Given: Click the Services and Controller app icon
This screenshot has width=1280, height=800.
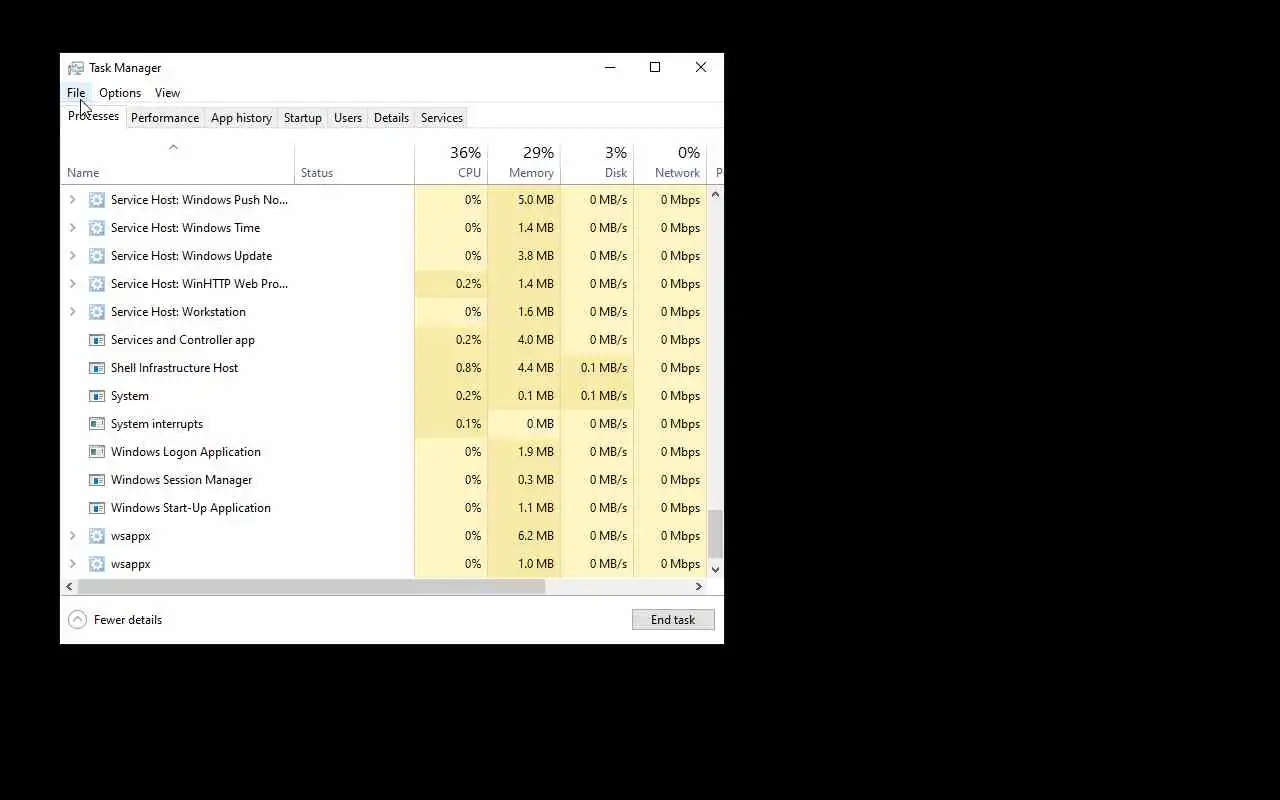Looking at the screenshot, I should [x=97, y=340].
